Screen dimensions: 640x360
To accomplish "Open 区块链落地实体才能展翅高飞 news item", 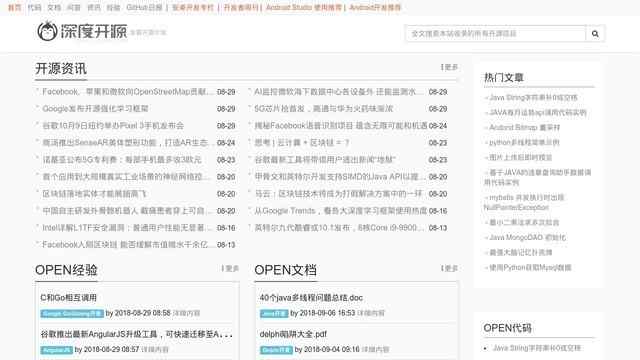I will point(94,194).
